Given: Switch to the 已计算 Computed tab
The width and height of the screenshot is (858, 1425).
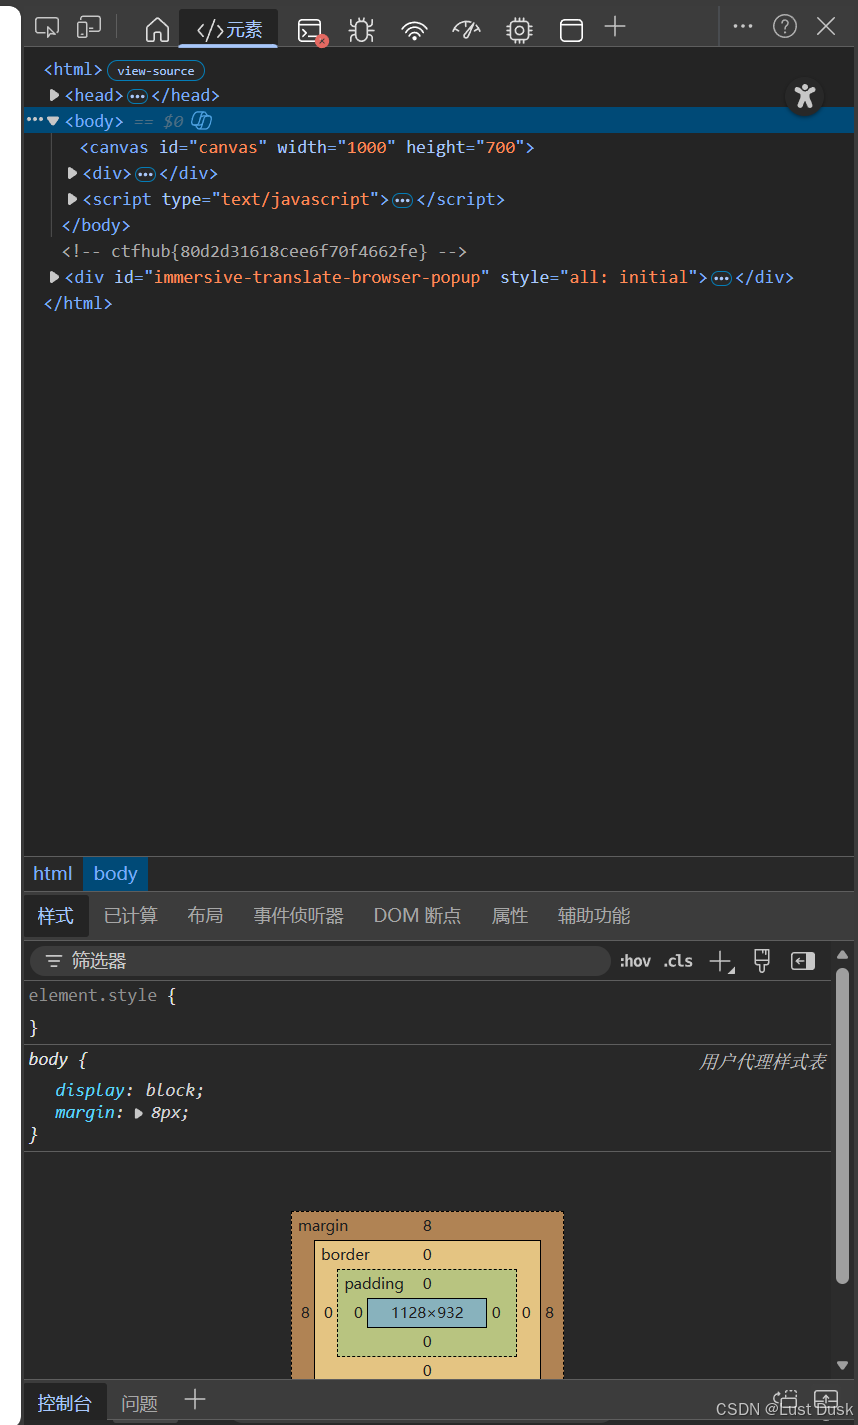Looking at the screenshot, I should point(131,916).
